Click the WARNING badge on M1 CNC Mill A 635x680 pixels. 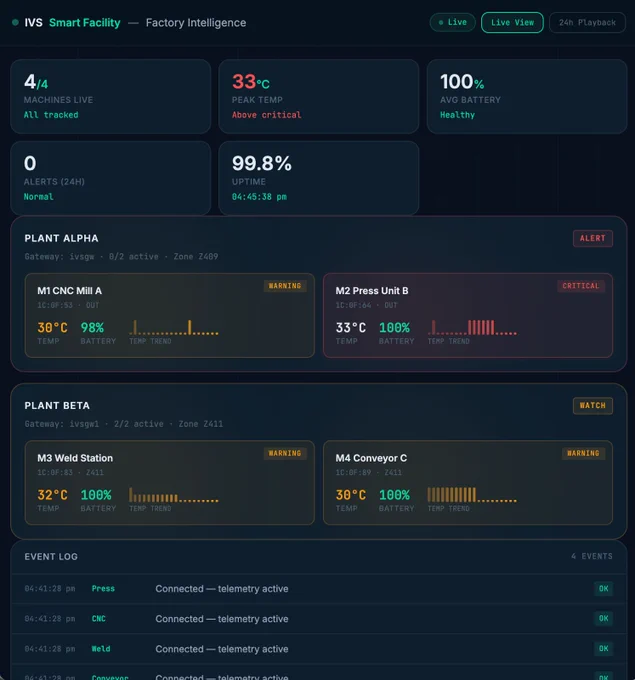pos(285,286)
